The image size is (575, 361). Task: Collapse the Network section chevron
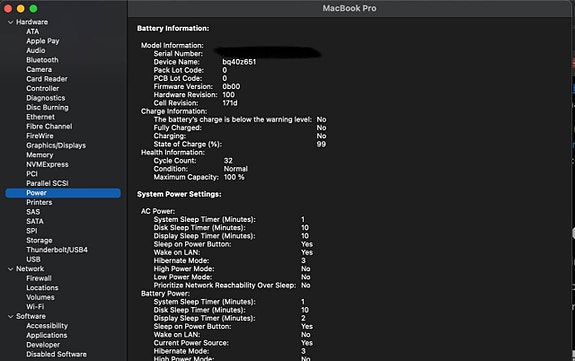coord(10,269)
